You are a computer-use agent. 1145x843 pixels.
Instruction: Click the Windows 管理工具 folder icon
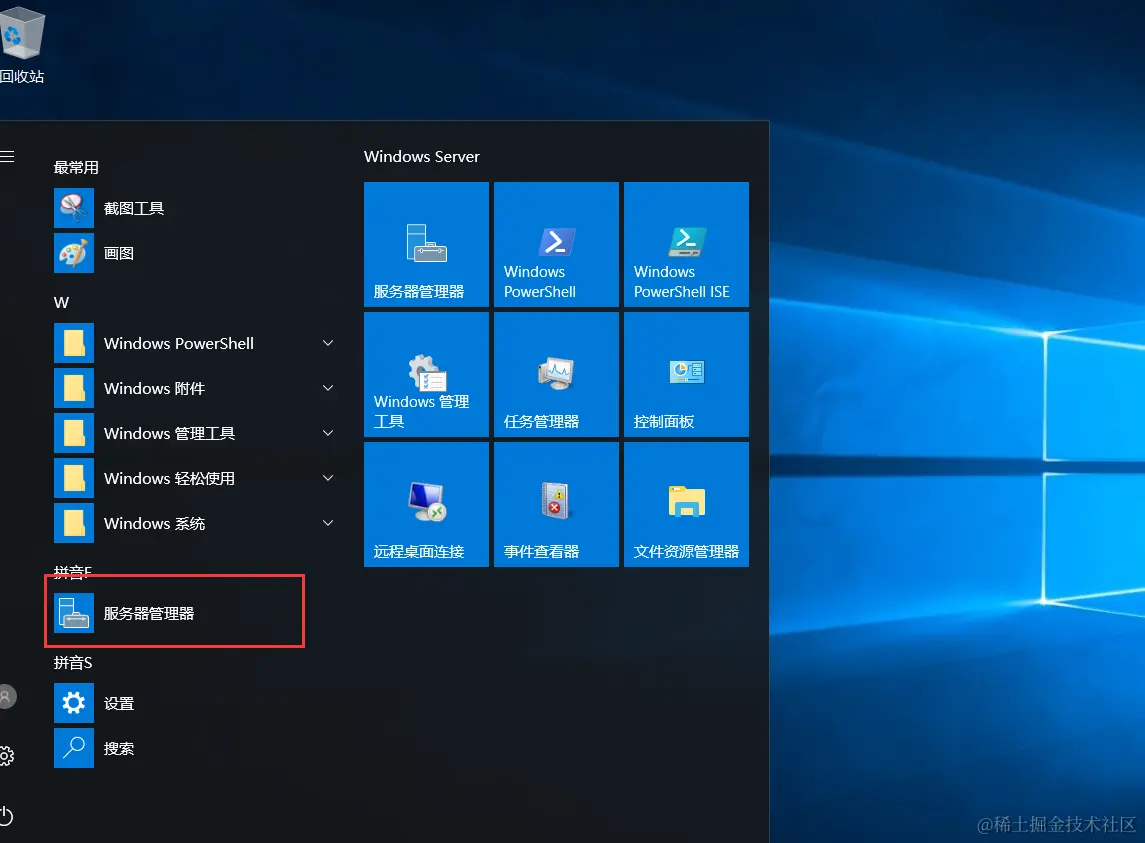click(74, 433)
